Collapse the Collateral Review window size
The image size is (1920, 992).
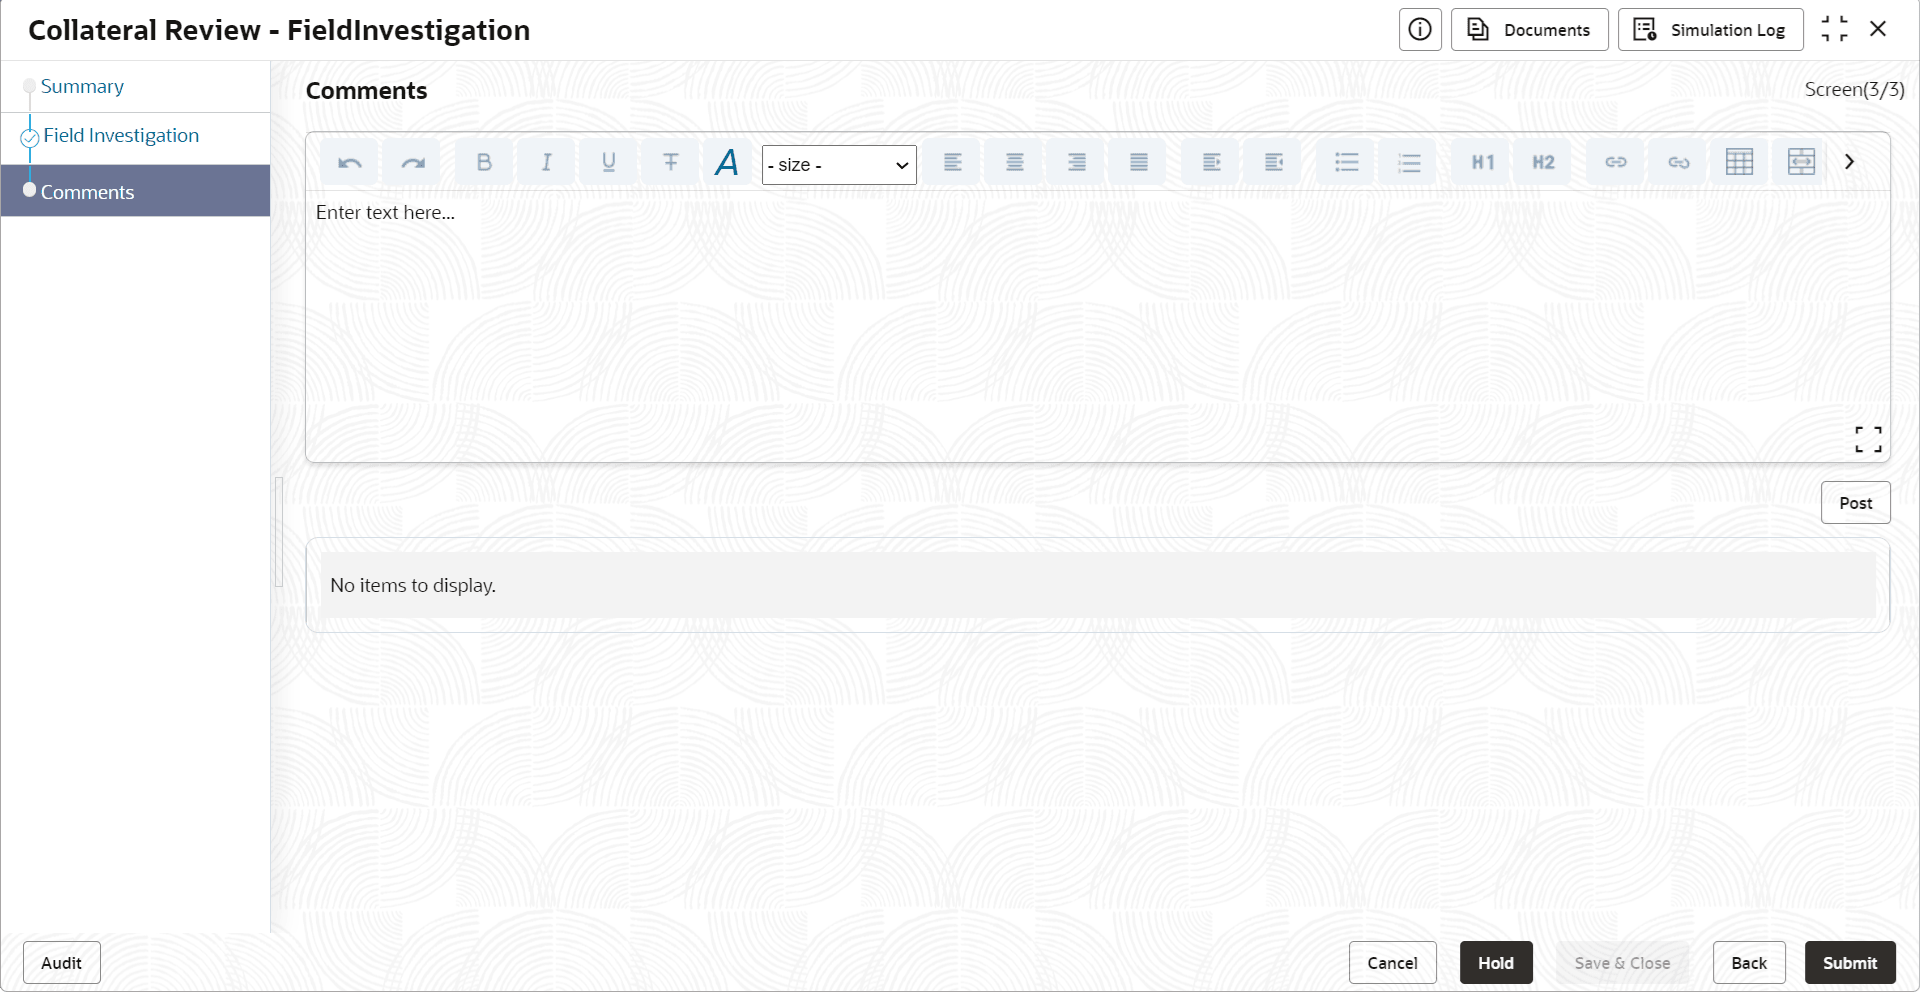point(1835,29)
